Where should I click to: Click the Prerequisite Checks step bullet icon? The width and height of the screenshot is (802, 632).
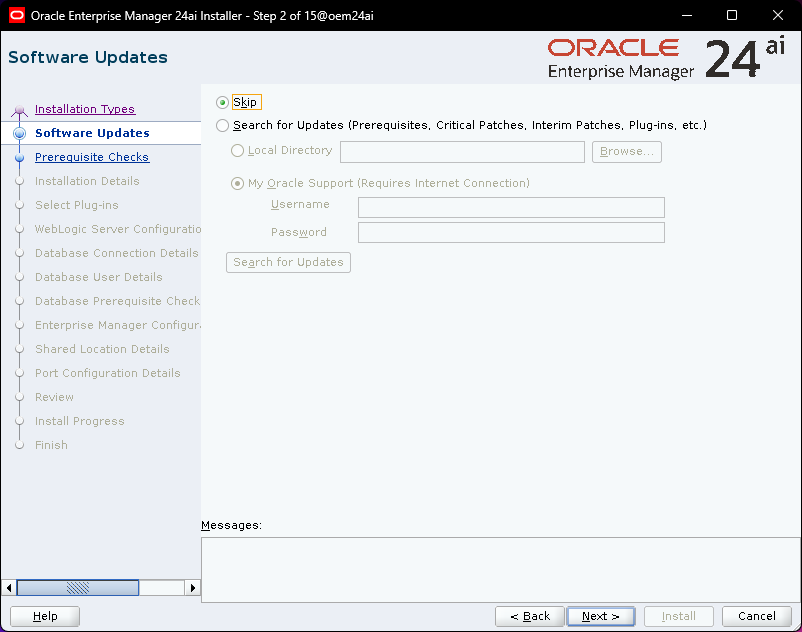point(19,157)
